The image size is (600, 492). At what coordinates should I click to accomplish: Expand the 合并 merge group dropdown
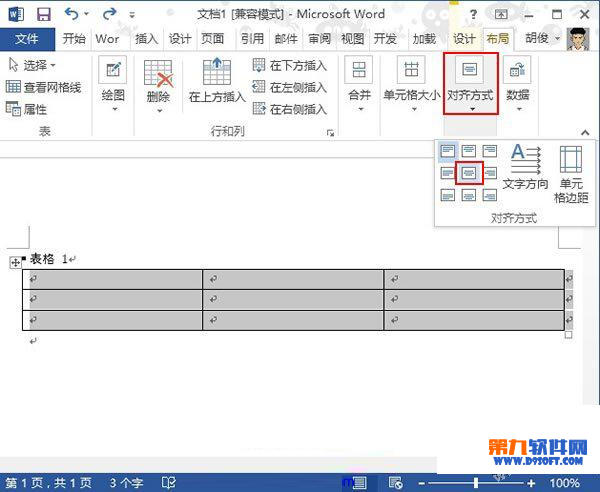(x=359, y=84)
